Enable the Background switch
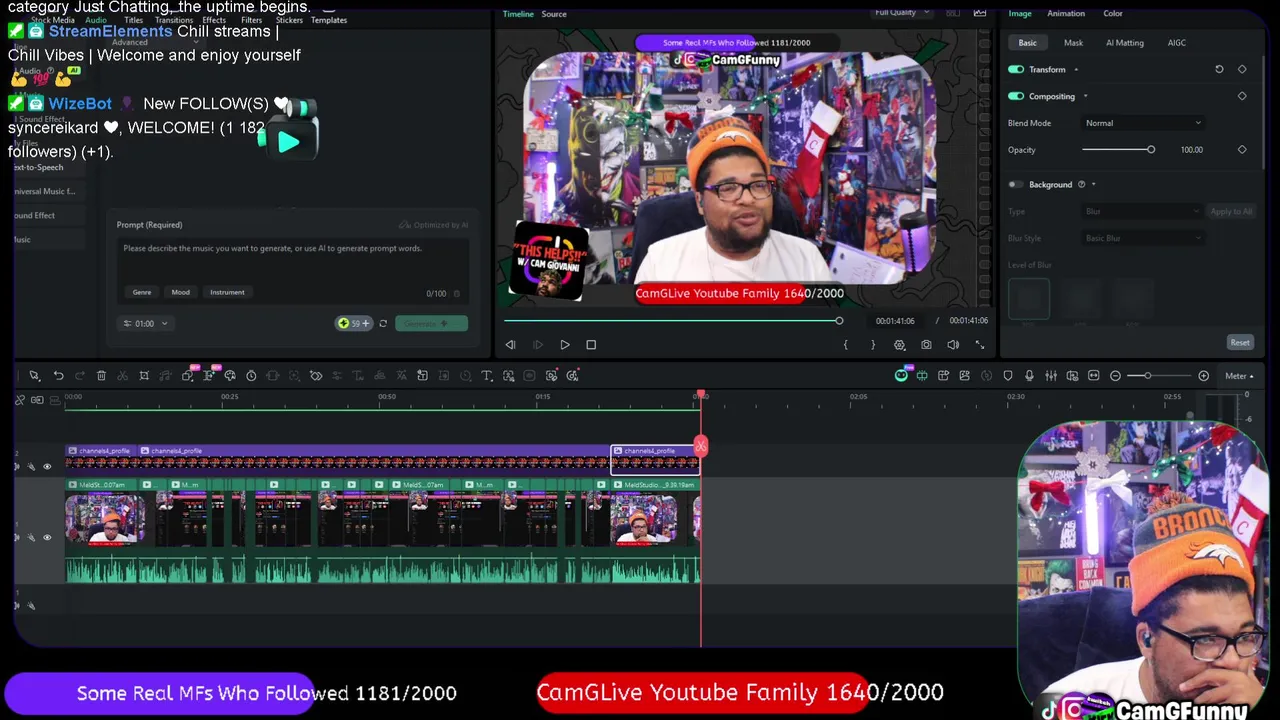This screenshot has width=1280, height=720. pos(1016,184)
